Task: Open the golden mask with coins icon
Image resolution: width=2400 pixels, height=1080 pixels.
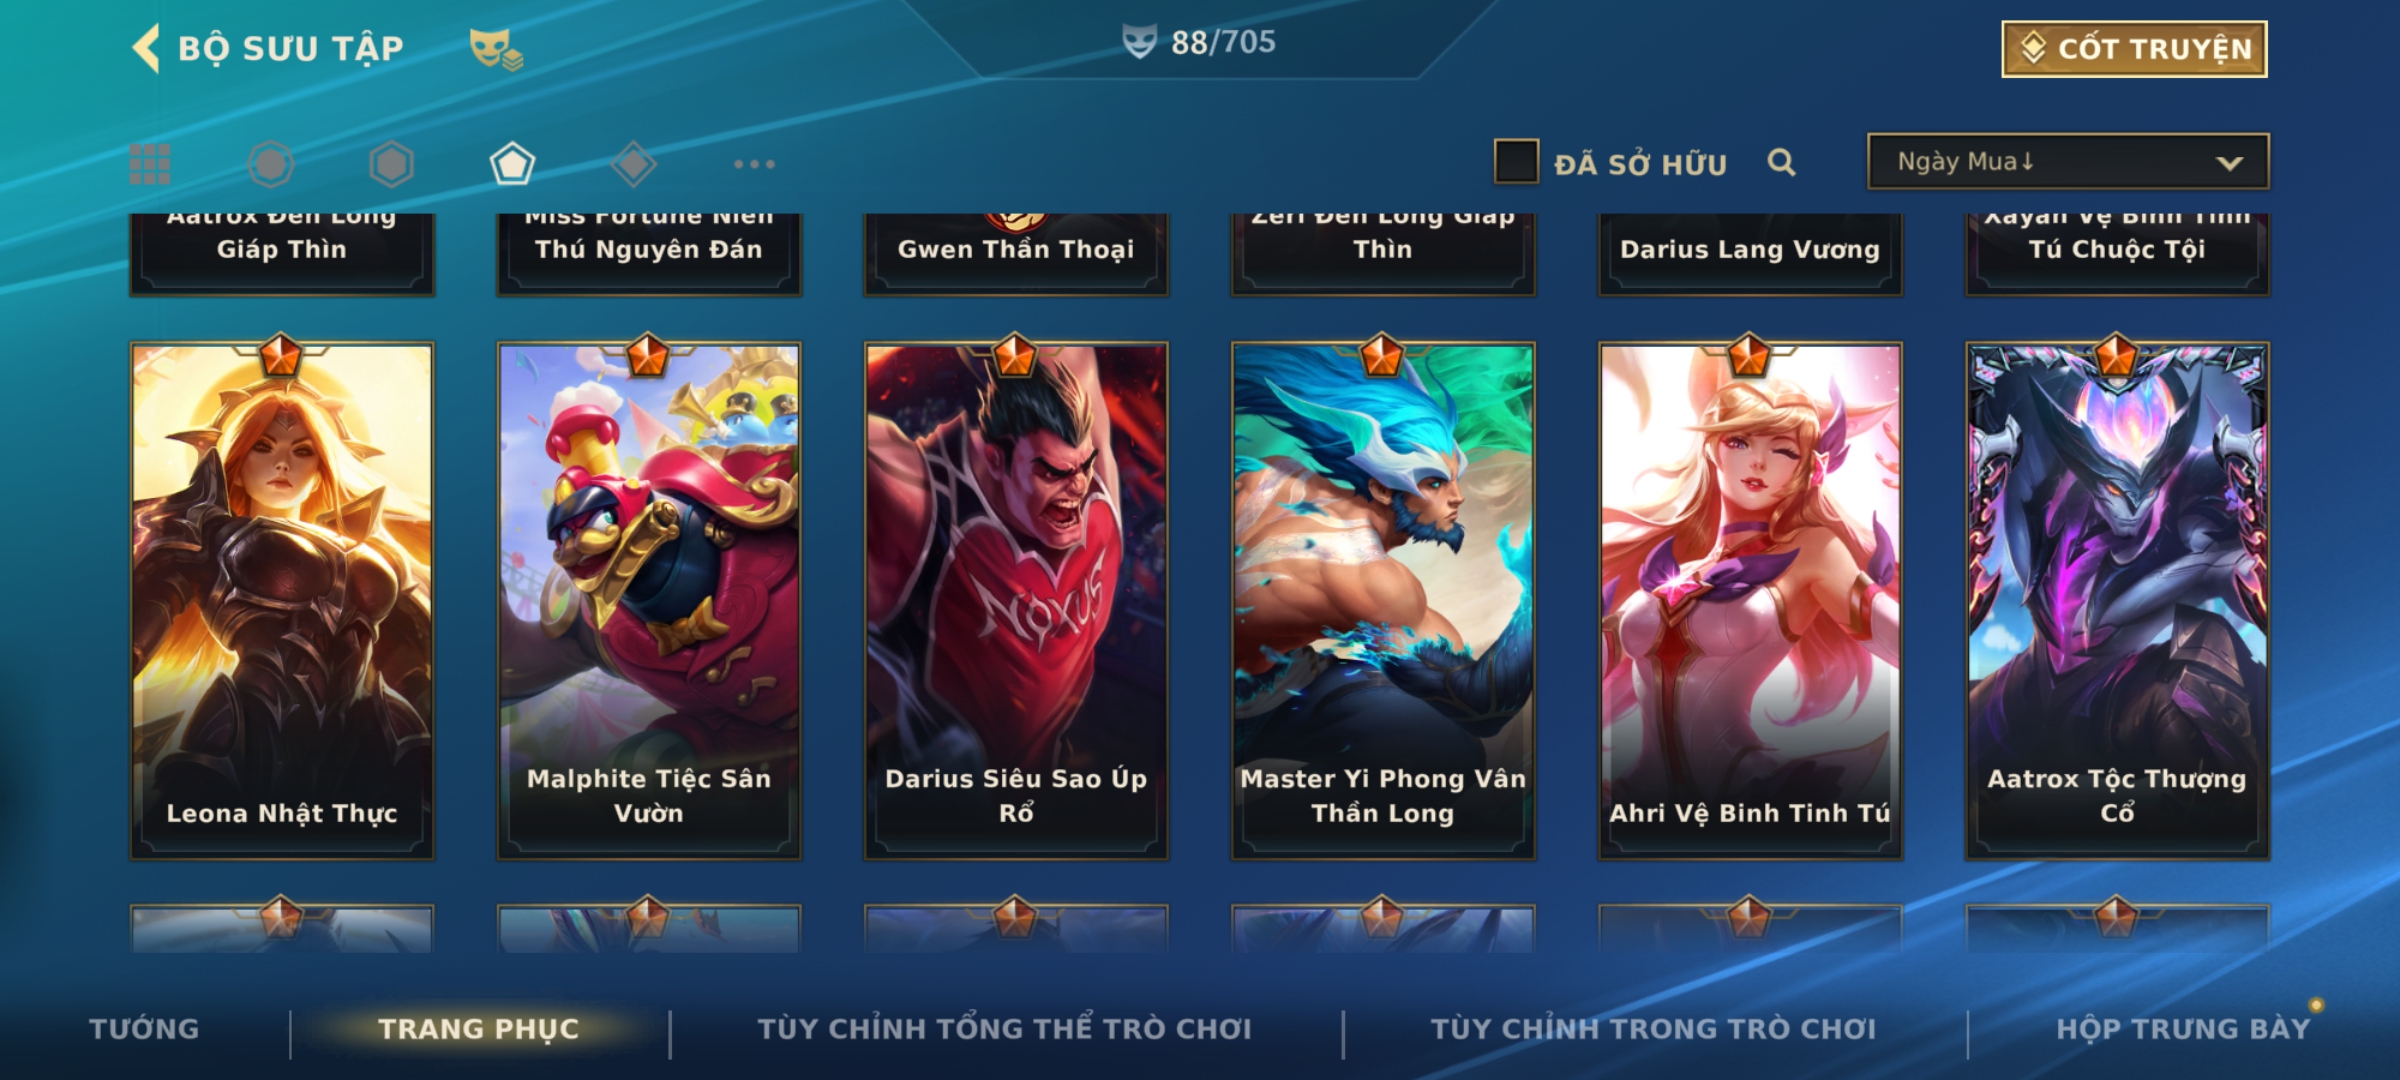Action: [496, 49]
